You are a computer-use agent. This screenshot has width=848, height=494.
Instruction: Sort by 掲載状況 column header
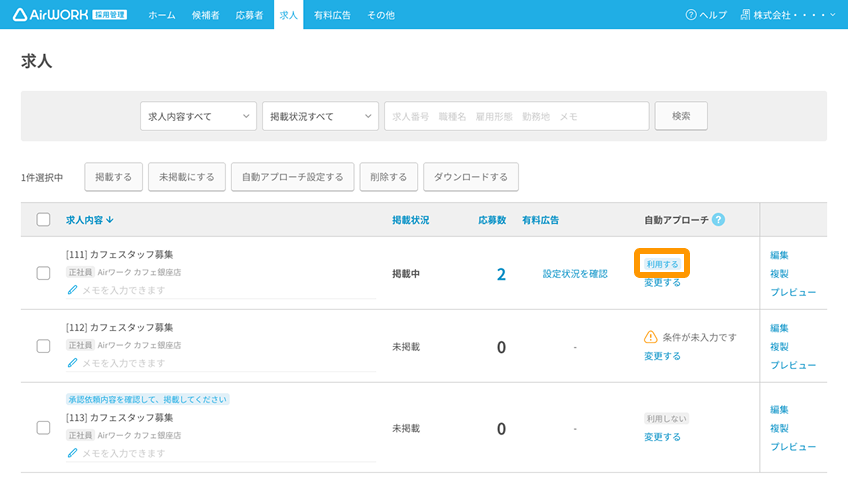click(410, 220)
